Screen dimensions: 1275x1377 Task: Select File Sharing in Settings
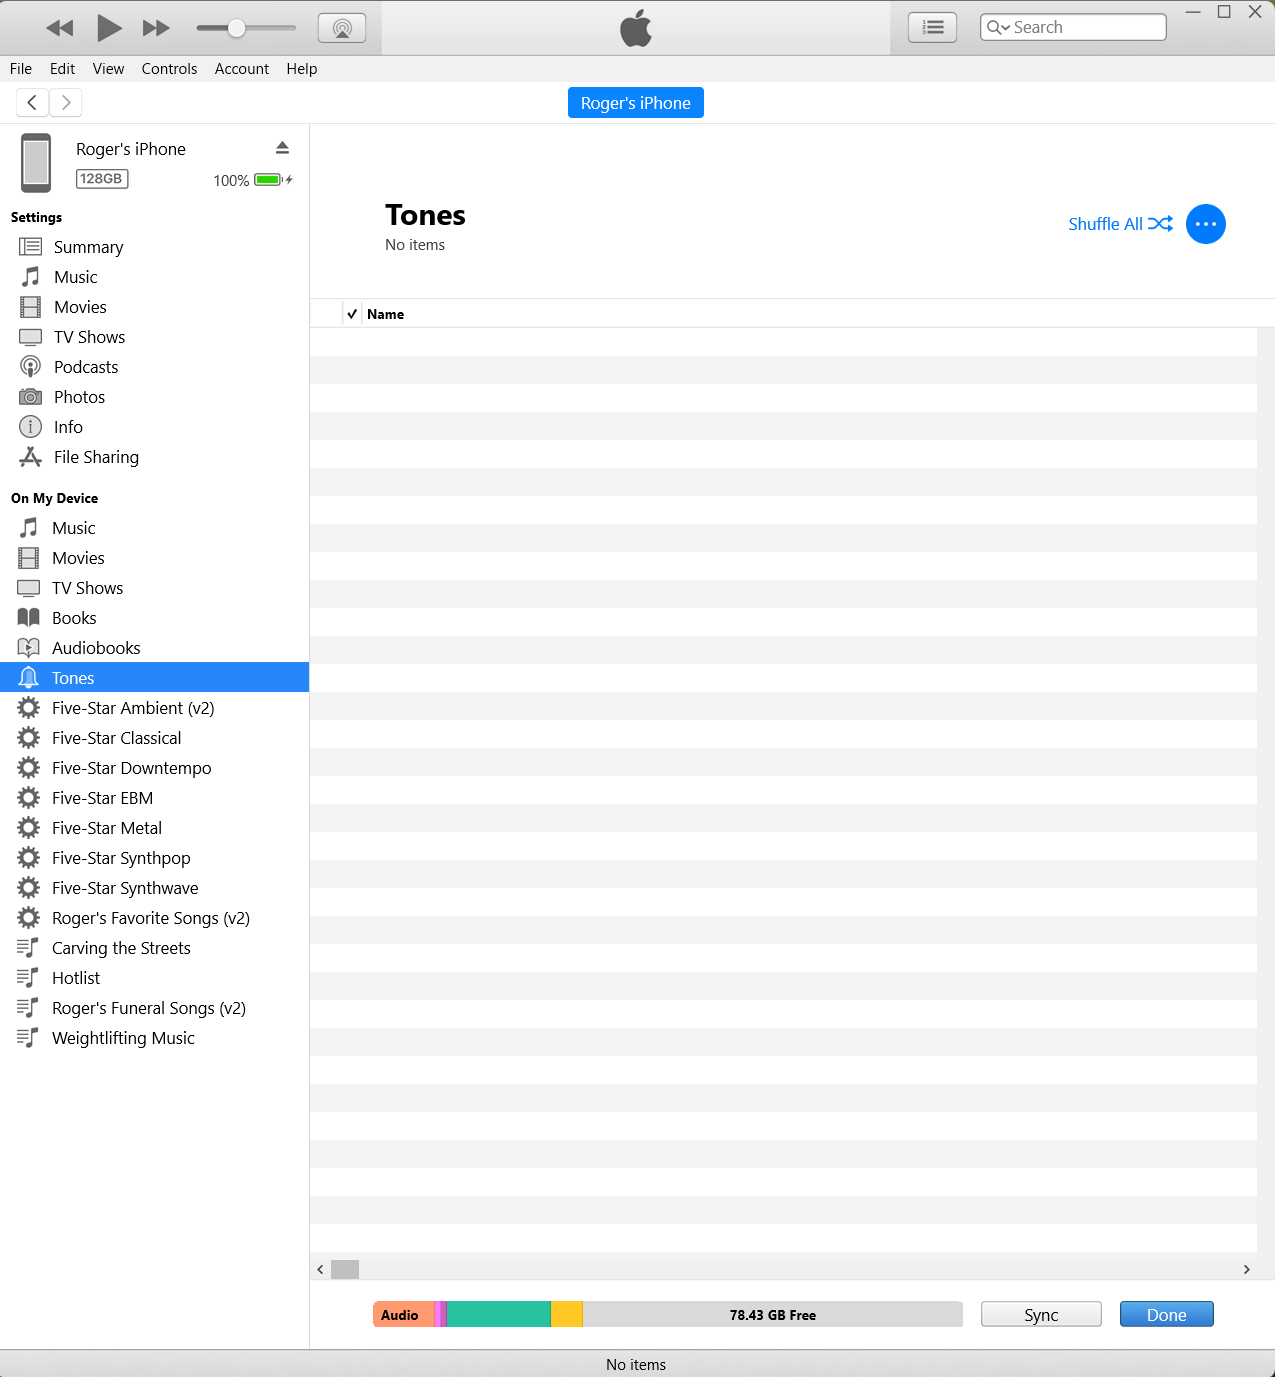[x=96, y=457]
